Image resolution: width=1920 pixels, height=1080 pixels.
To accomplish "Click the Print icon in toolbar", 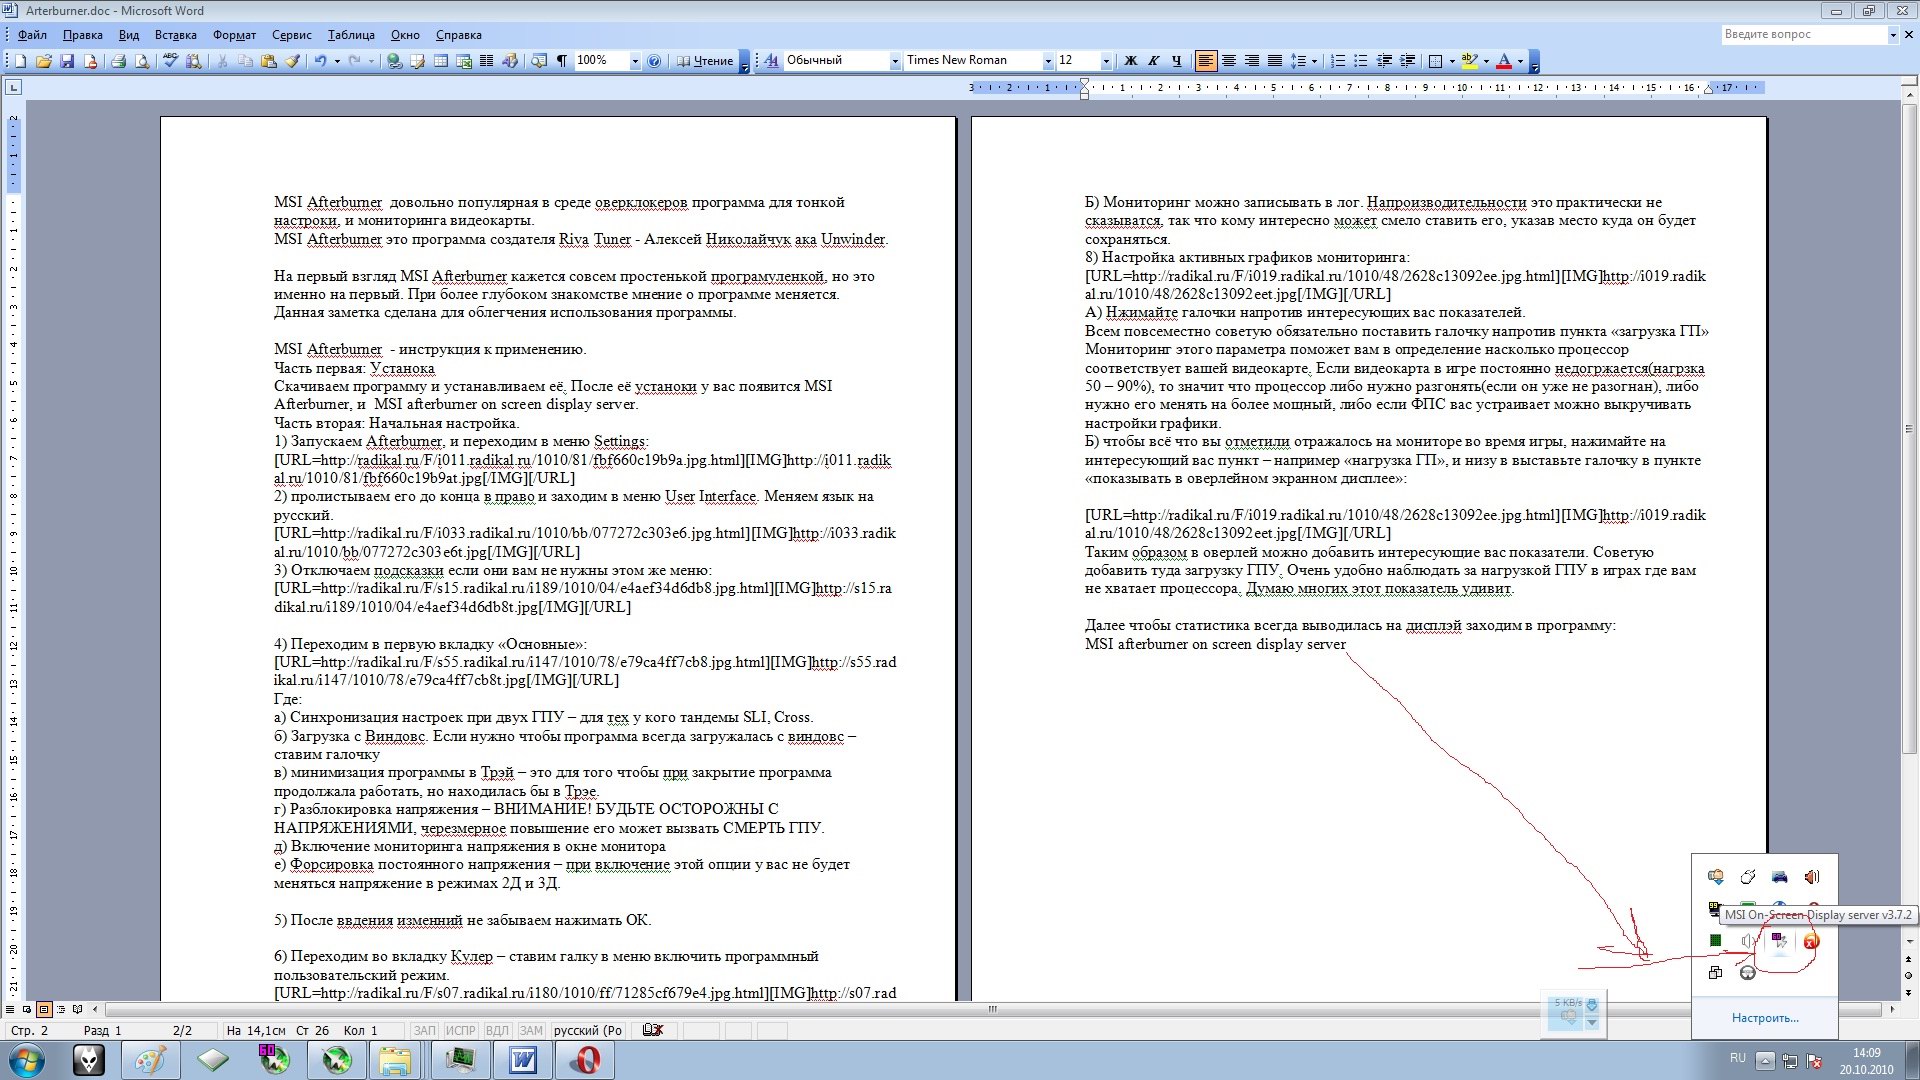I will point(118,61).
